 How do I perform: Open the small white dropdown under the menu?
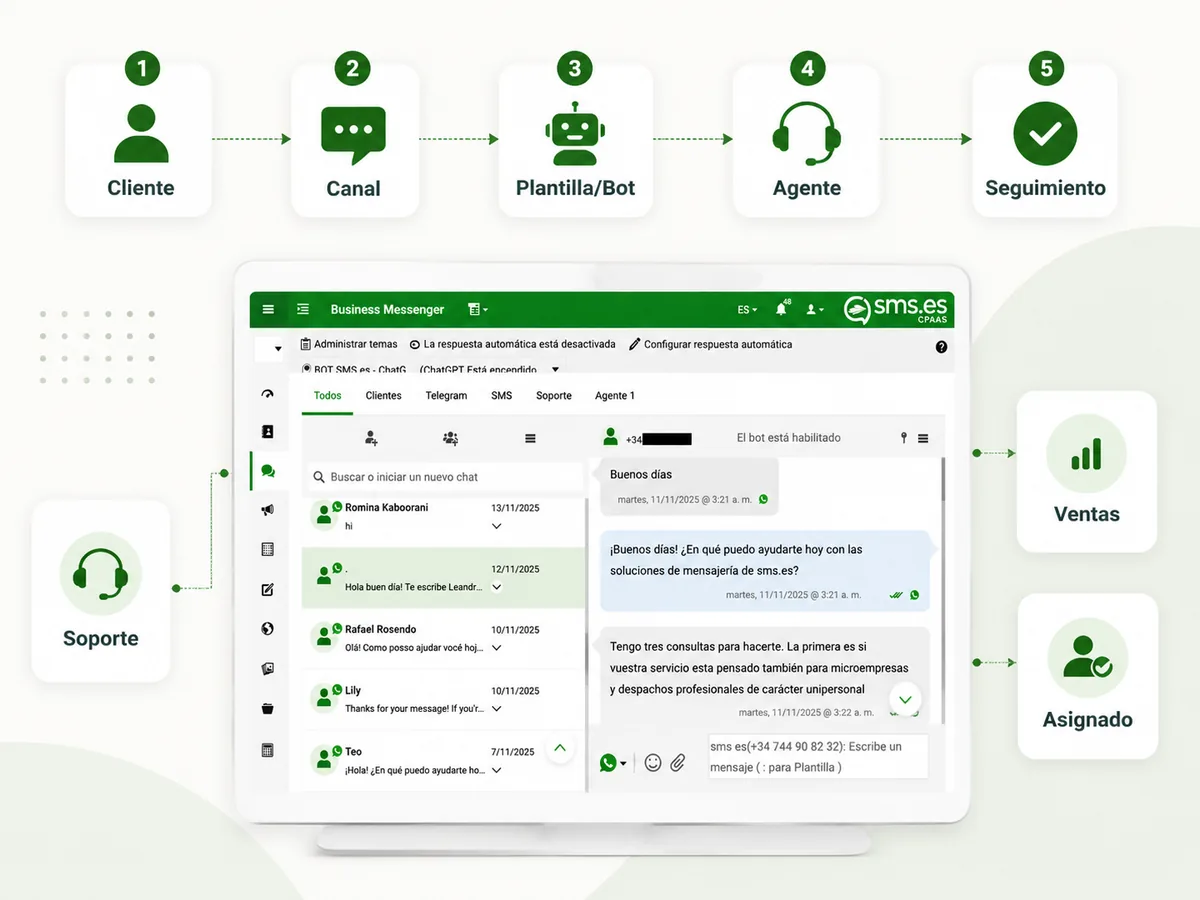(x=269, y=349)
